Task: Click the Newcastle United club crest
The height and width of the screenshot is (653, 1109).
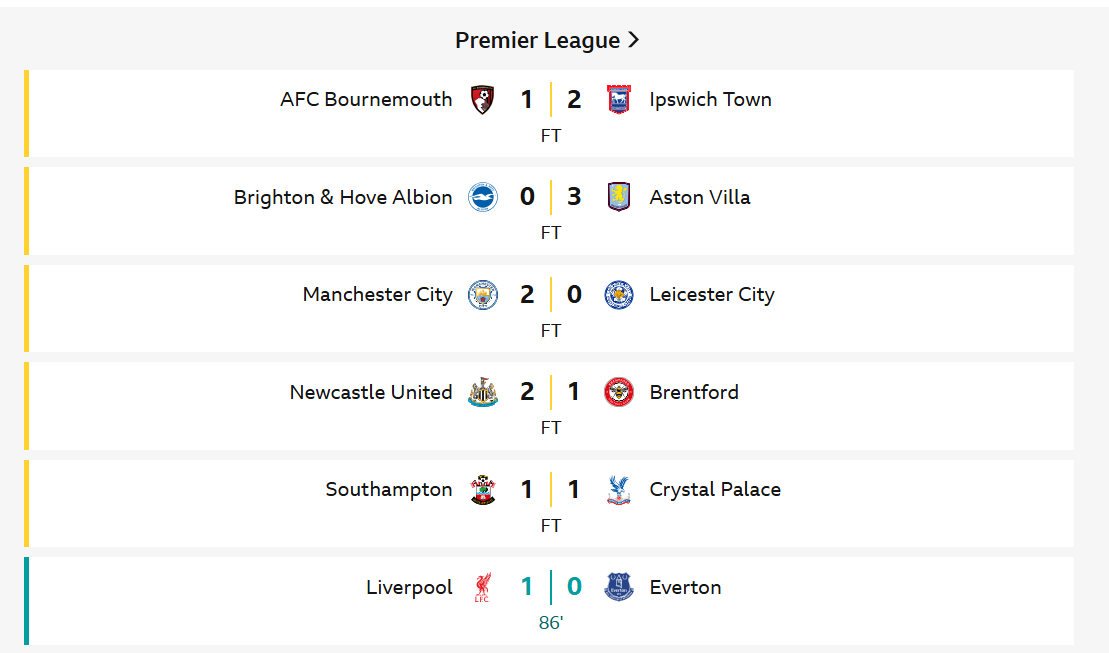Action: click(x=483, y=392)
